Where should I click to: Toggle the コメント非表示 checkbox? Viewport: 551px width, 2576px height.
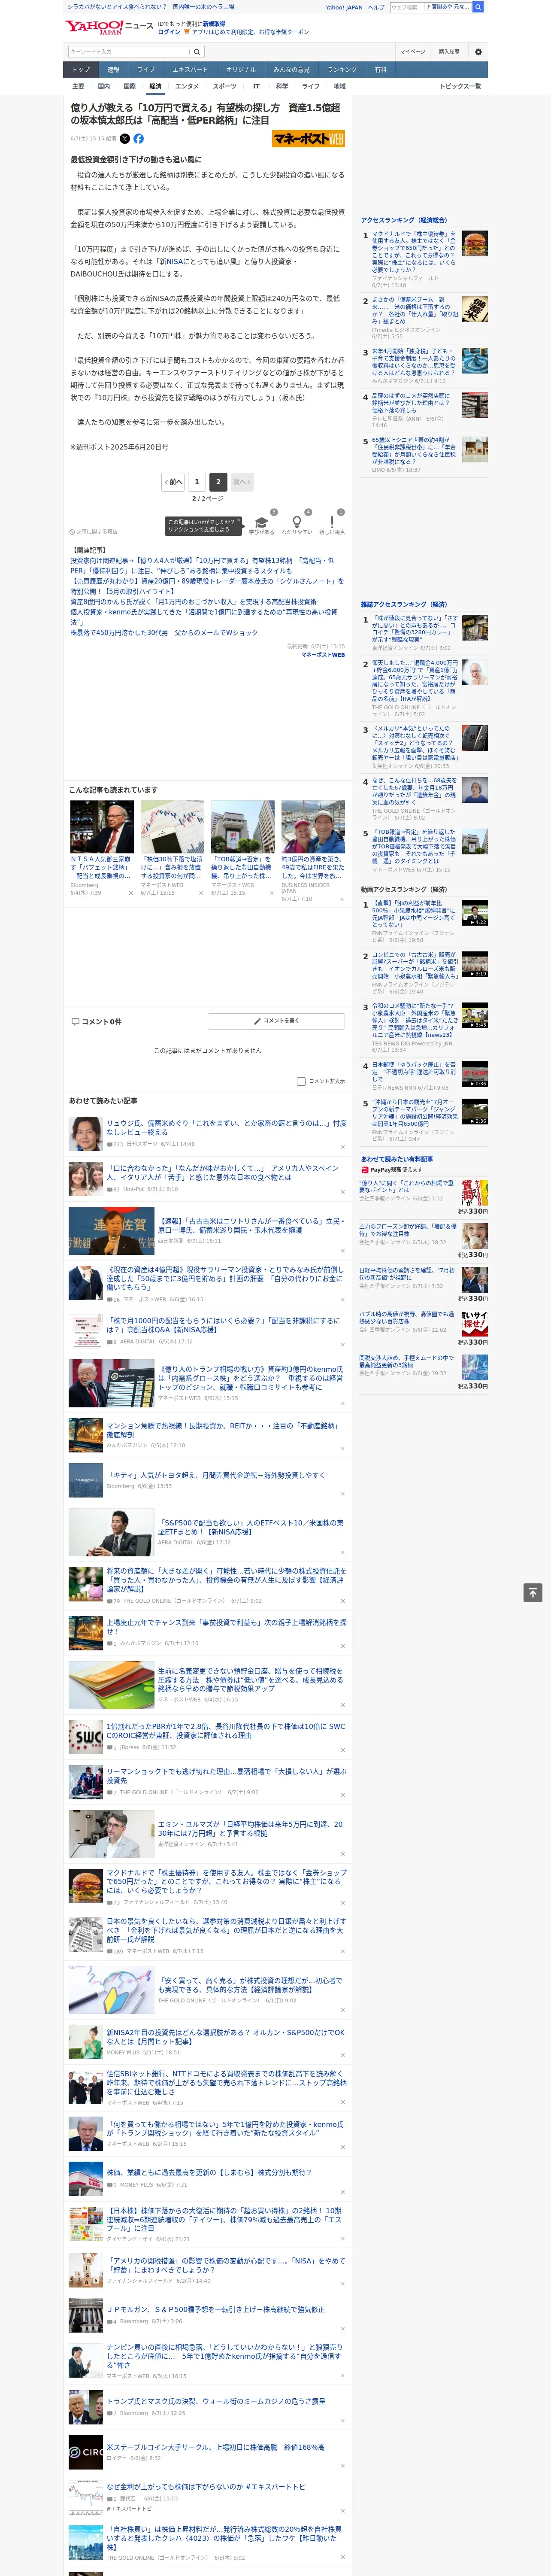(x=301, y=1081)
